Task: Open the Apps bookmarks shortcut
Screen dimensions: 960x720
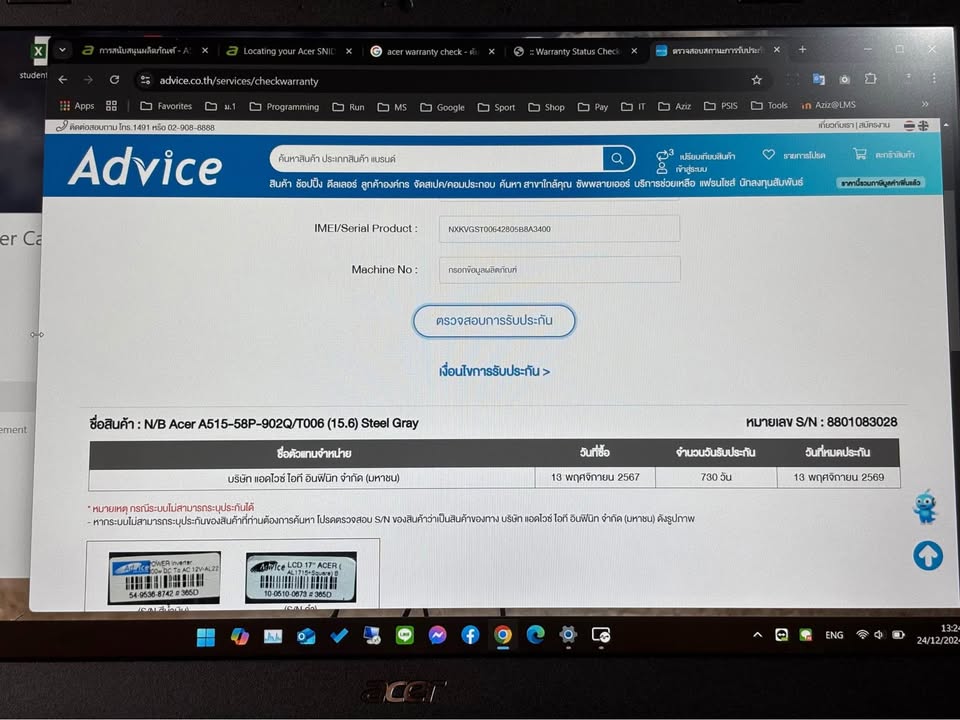Action: [x=77, y=105]
